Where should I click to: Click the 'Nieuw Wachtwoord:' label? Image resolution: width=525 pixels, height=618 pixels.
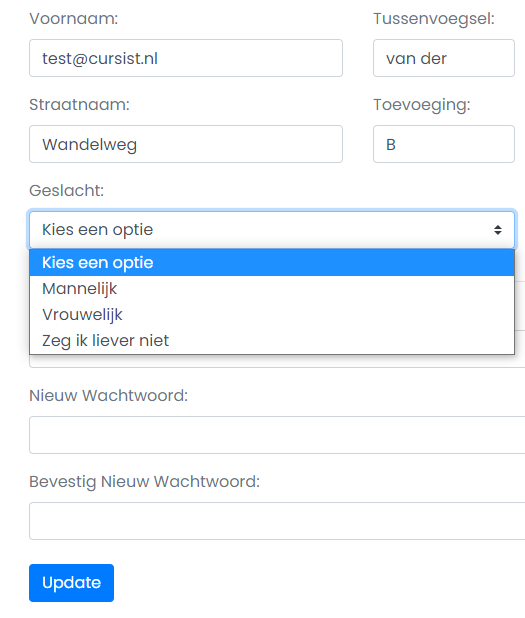point(109,395)
